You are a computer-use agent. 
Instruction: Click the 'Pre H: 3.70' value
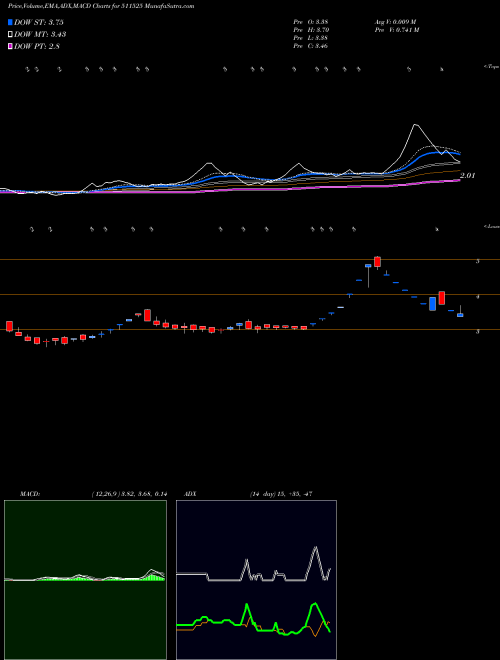(311, 30)
